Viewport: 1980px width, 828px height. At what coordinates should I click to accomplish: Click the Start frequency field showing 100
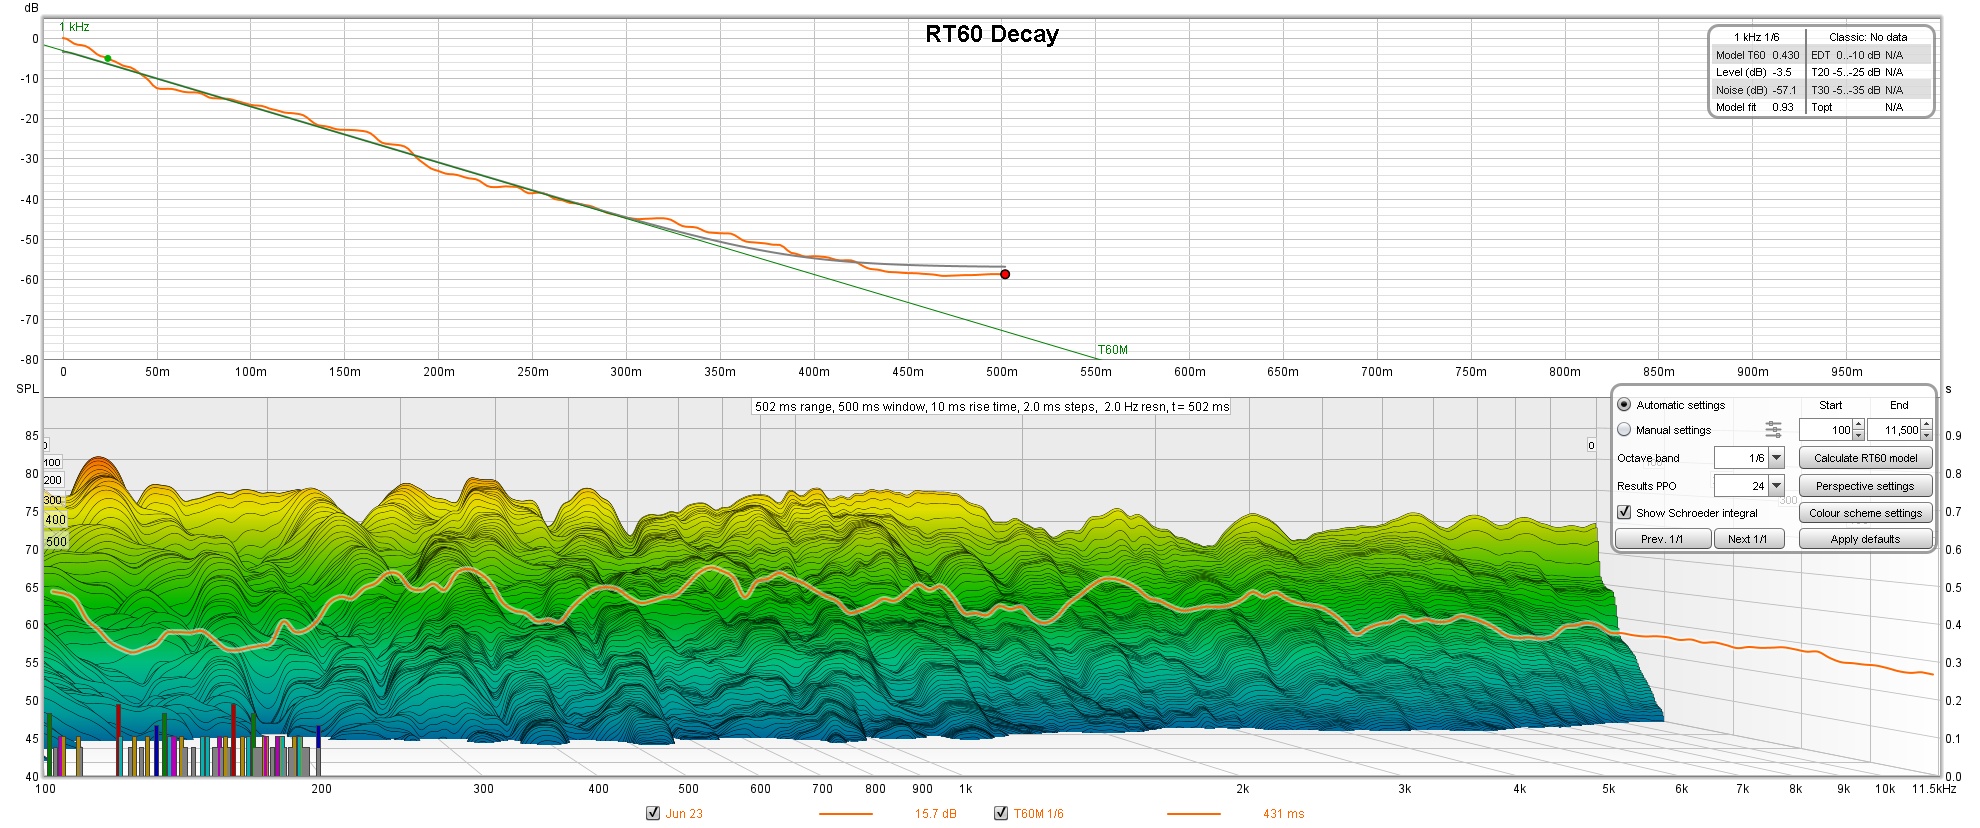click(x=1826, y=430)
